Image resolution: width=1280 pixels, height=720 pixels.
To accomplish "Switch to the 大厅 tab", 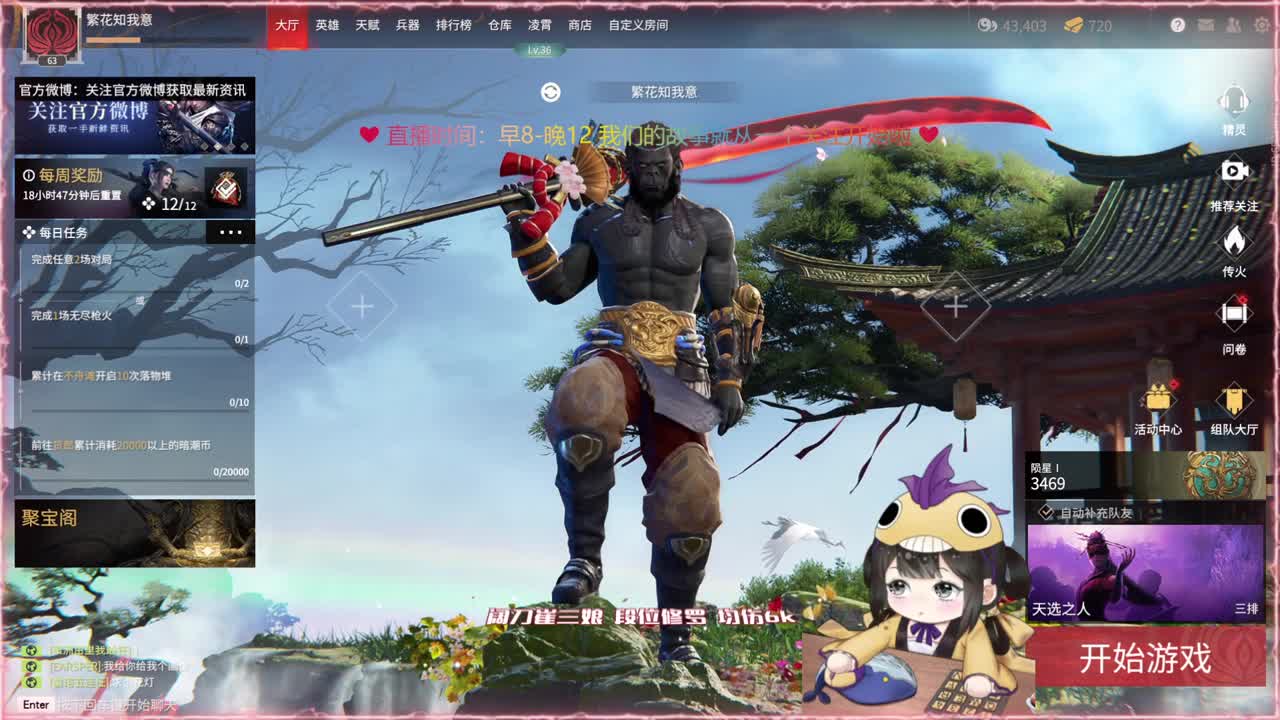I will (x=287, y=25).
